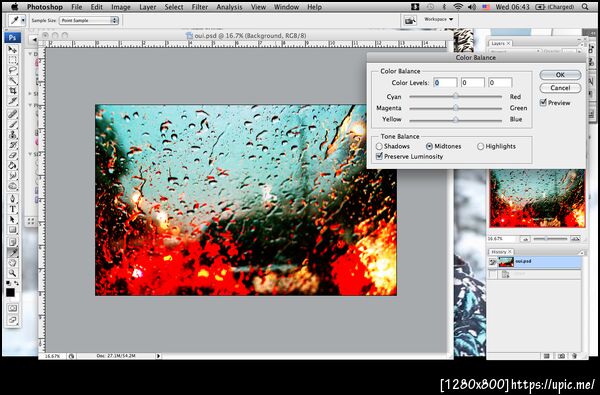Select the Dodge tool

click(x=13, y=186)
